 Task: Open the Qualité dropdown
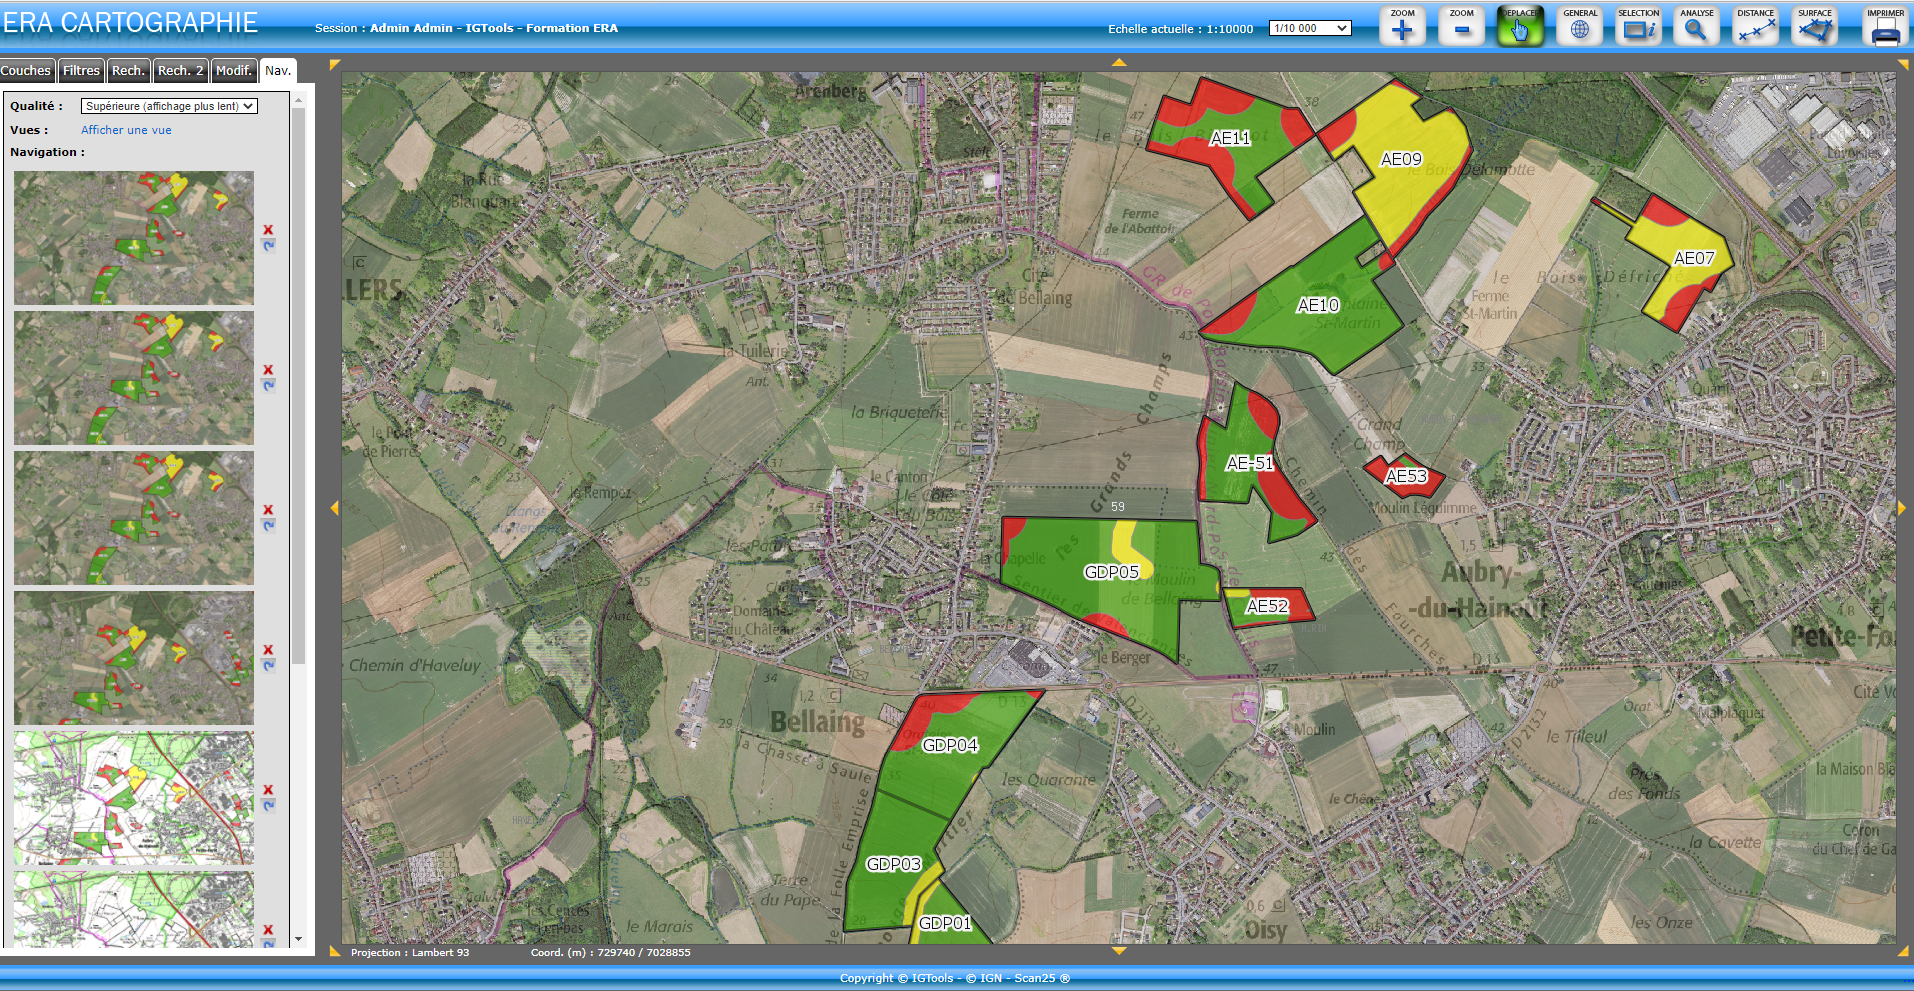(x=169, y=106)
